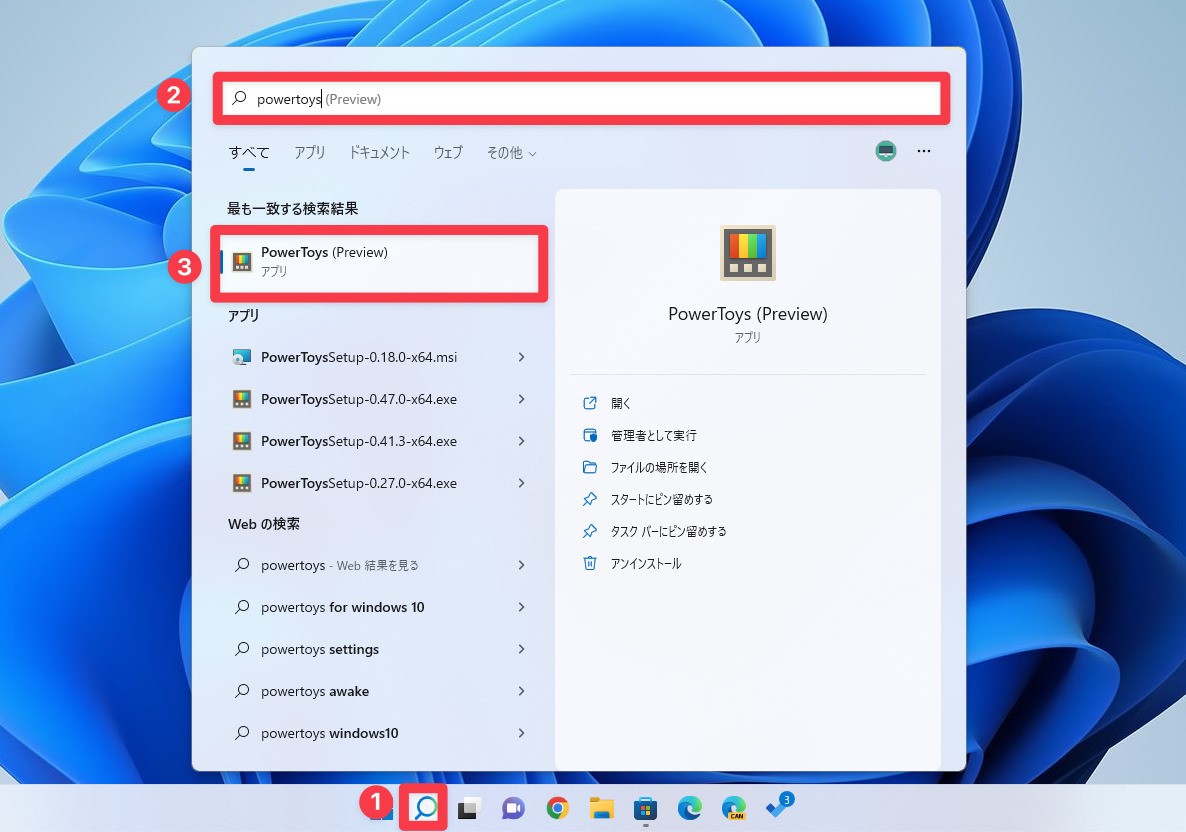Image resolution: width=1186 pixels, height=832 pixels.
Task: Select 'powertoys for windows 10' suggestion
Action: point(343,607)
